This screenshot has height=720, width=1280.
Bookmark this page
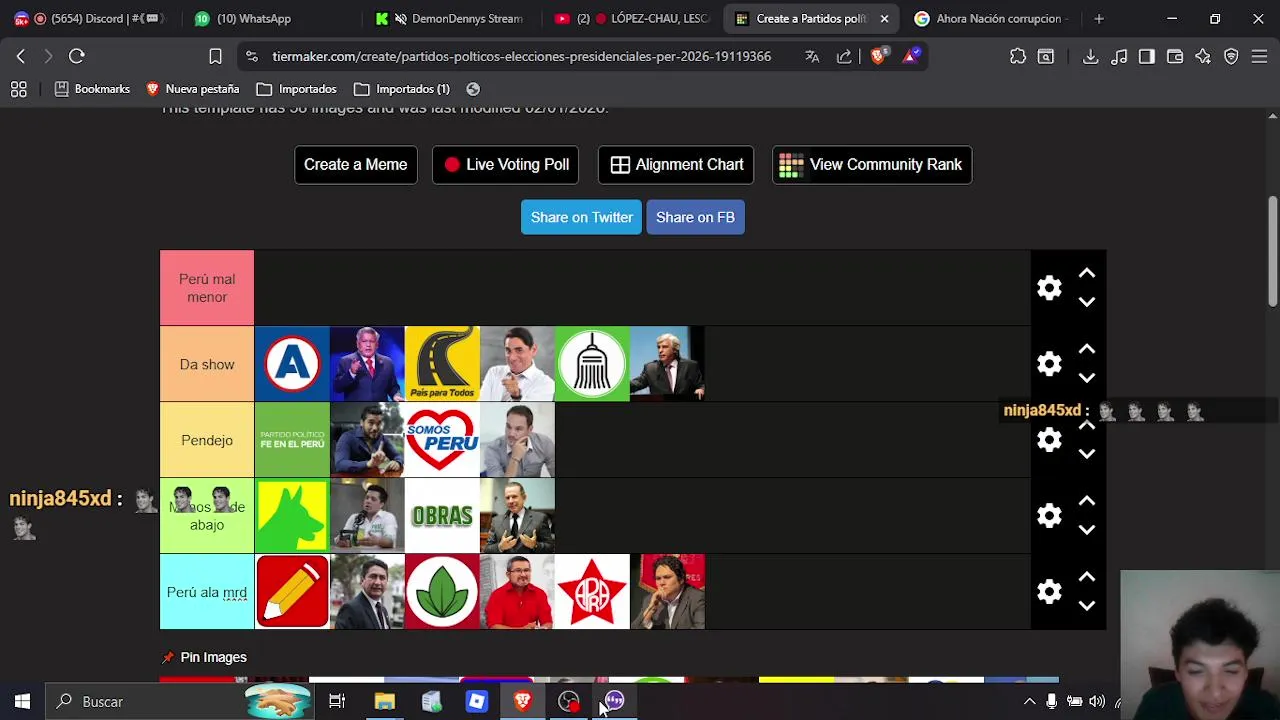pyautogui.click(x=215, y=56)
